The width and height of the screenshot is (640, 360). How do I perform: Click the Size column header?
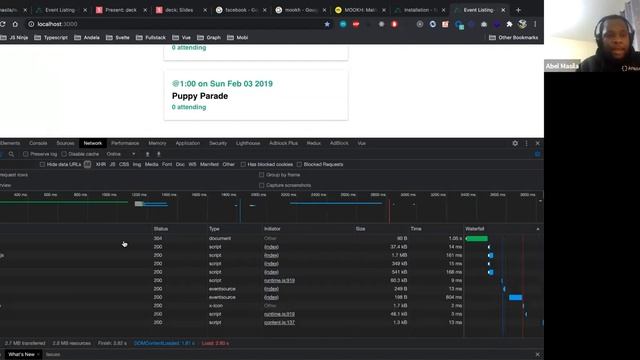point(360,229)
